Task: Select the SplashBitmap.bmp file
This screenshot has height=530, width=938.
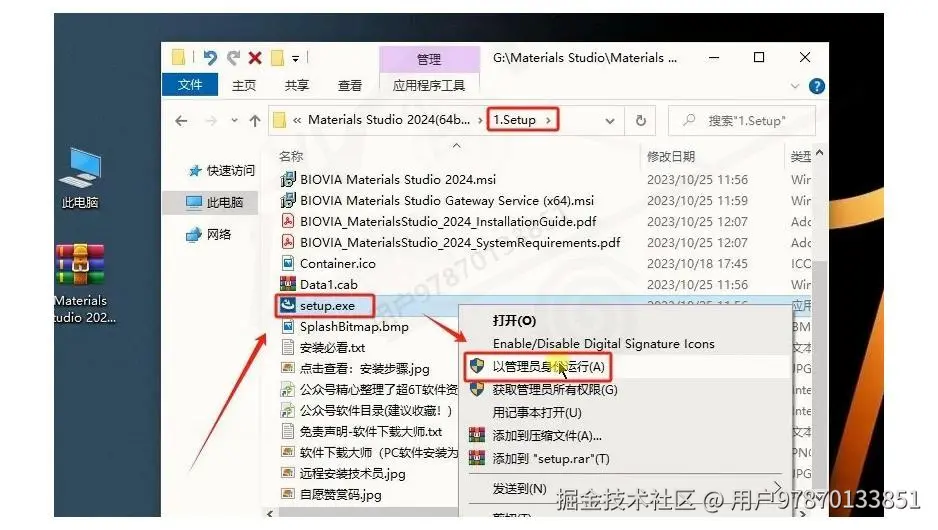Action: (345, 327)
